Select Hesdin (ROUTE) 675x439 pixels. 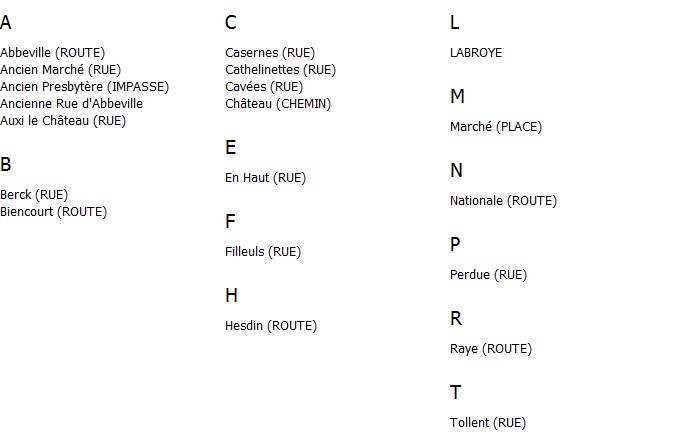click(x=271, y=326)
